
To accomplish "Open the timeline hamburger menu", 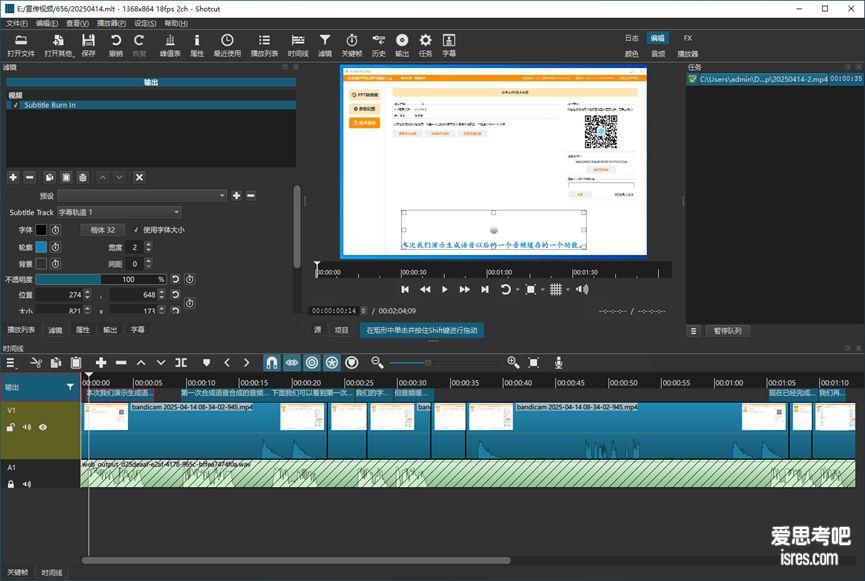I will click(x=10, y=363).
